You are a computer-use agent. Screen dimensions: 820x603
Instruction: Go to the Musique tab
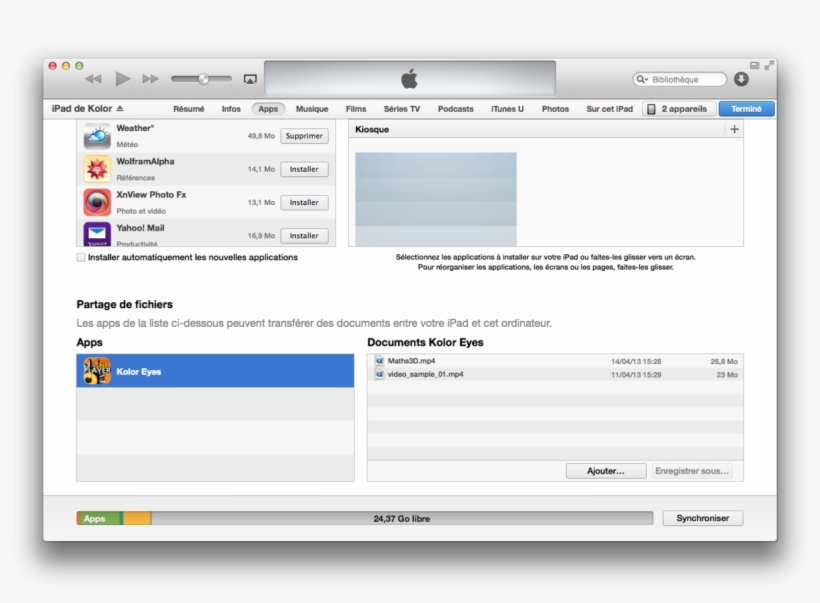312,109
